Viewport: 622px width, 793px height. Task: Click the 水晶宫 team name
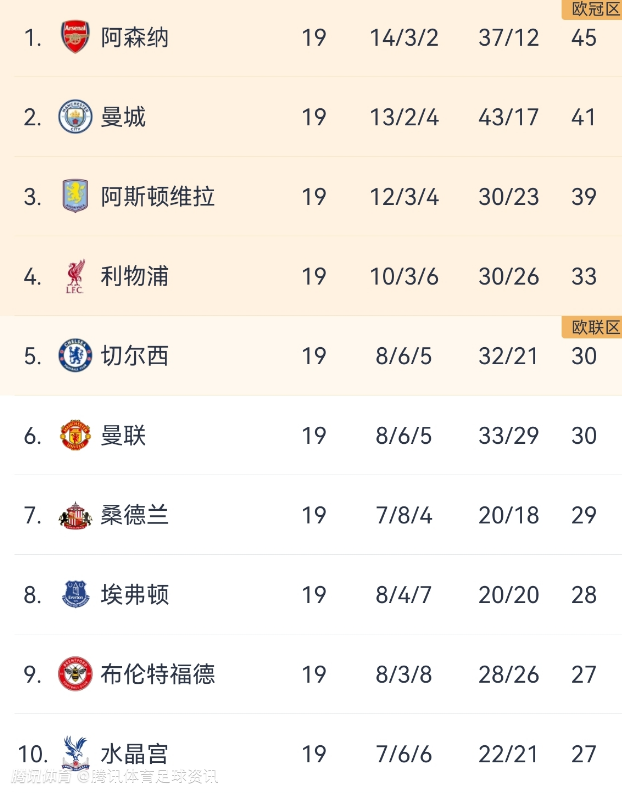point(134,753)
